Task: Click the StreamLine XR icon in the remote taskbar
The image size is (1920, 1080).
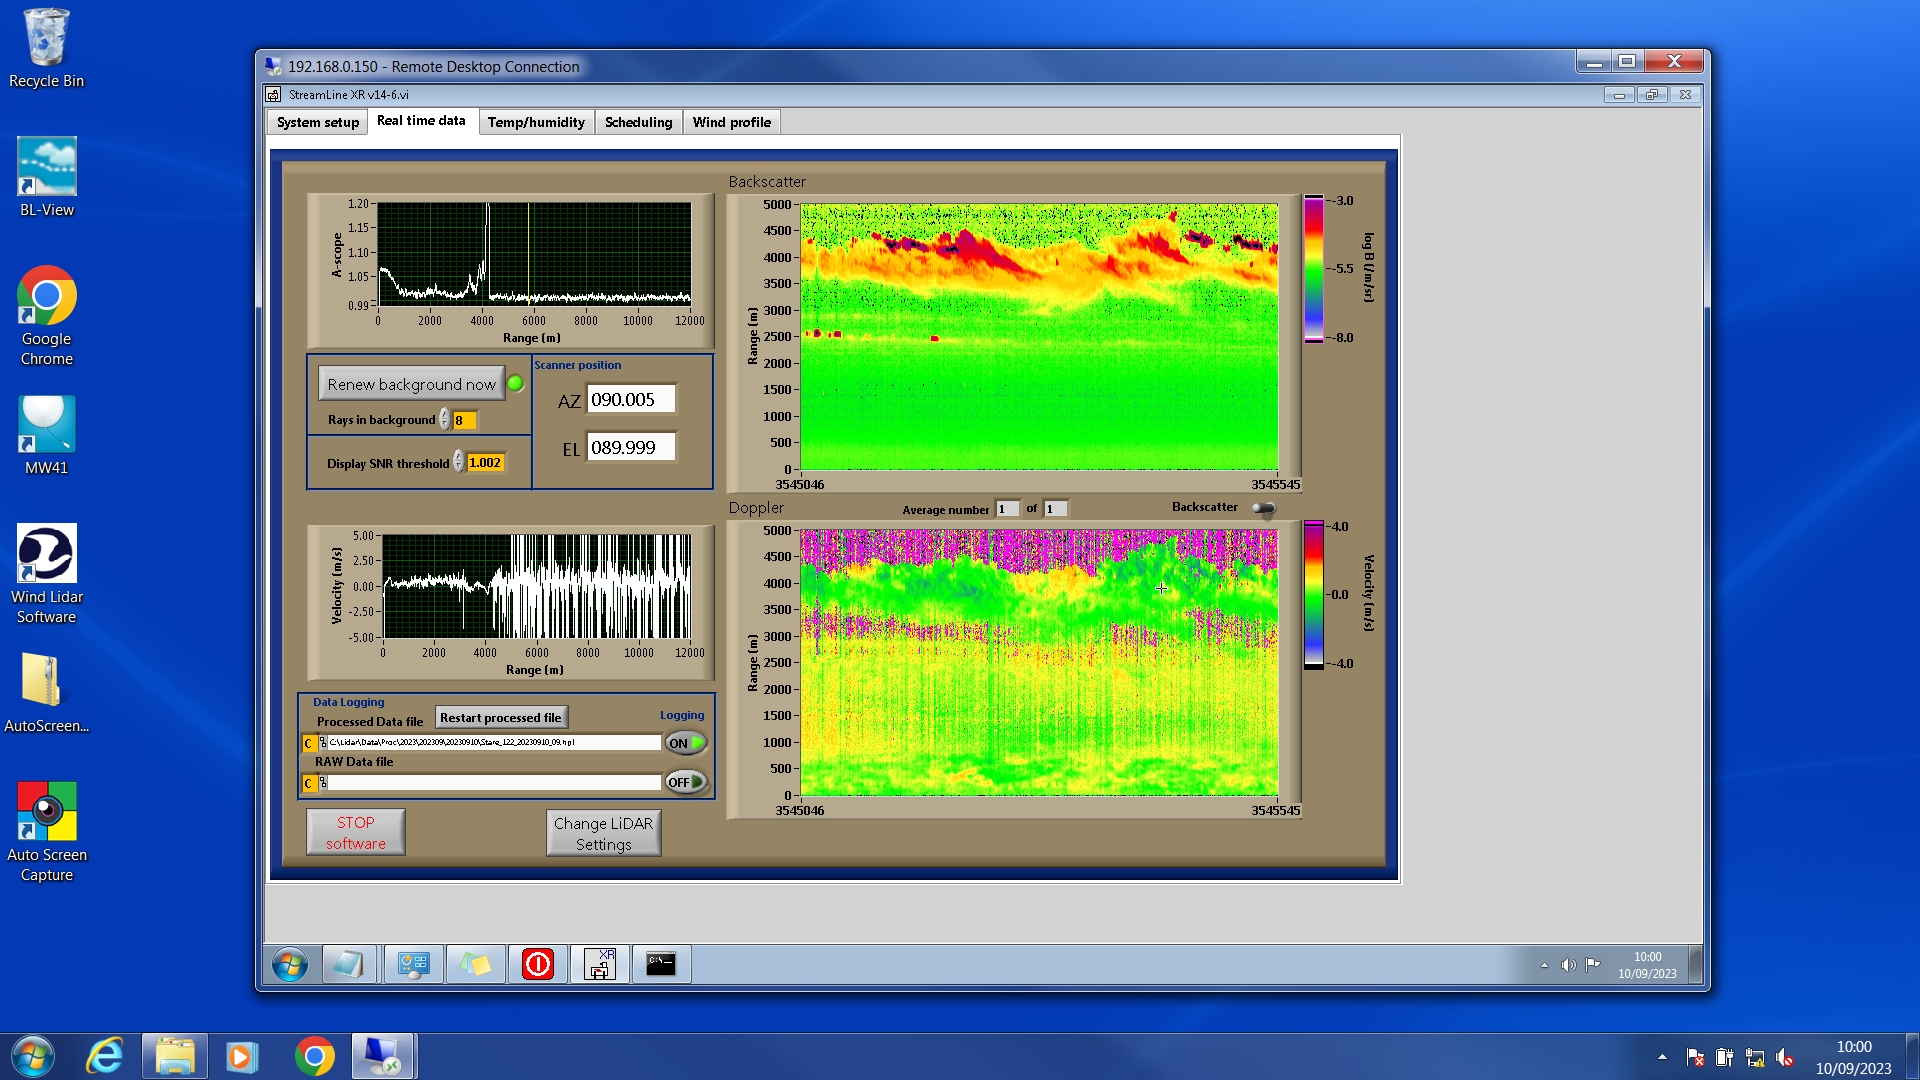Action: [x=599, y=964]
